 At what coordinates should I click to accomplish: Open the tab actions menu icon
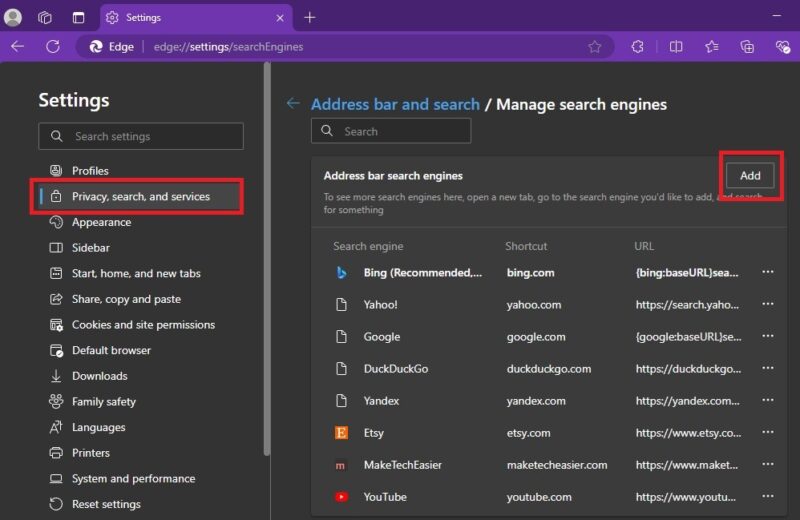pyautogui.click(x=78, y=18)
